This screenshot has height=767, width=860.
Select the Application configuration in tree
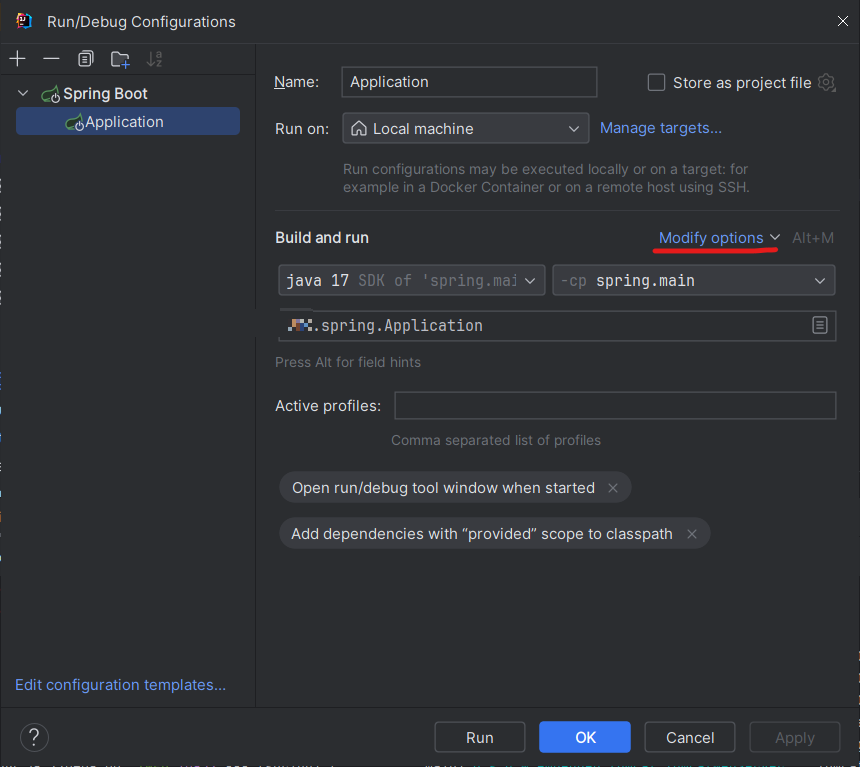128,121
